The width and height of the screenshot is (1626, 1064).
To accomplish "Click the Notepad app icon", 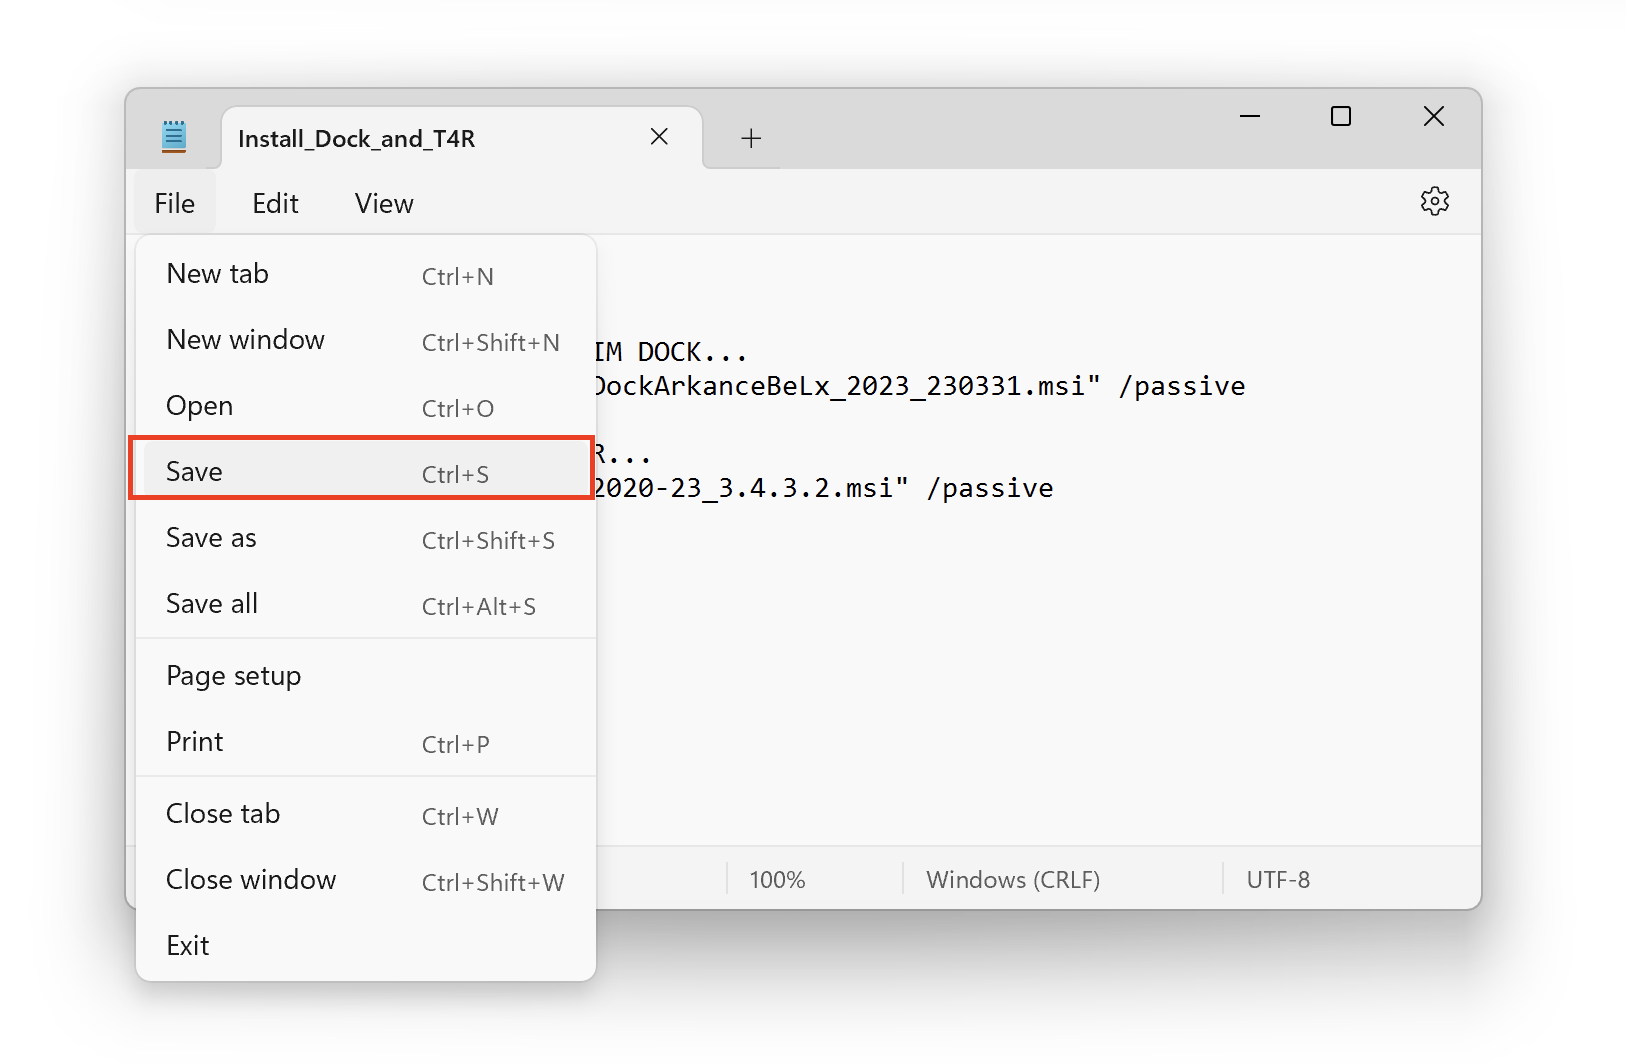I will coord(174,137).
